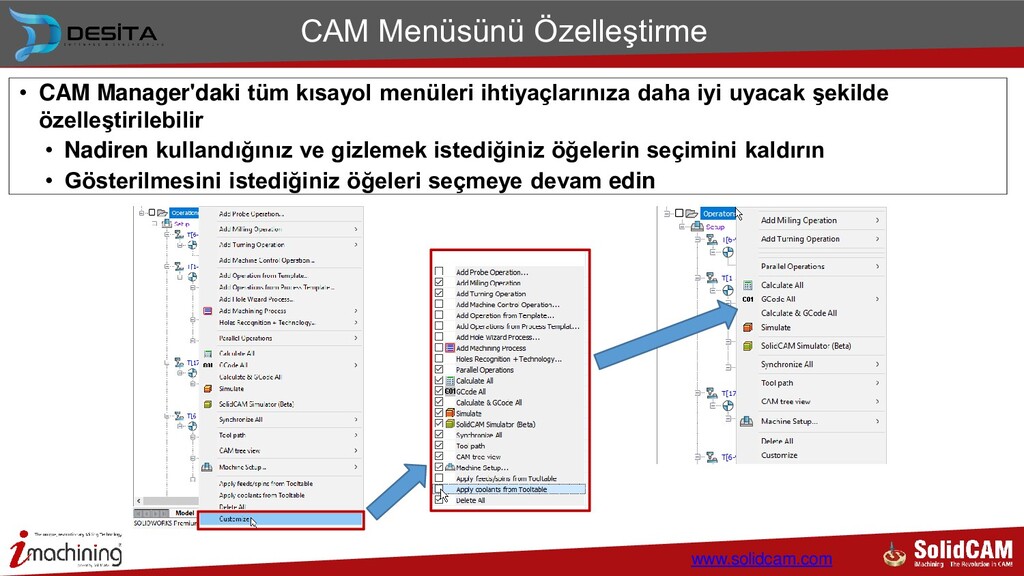Click C01 GCode All icon in trimmed menu
Screen dimensions: 1024x576
pyautogui.click(x=748, y=299)
